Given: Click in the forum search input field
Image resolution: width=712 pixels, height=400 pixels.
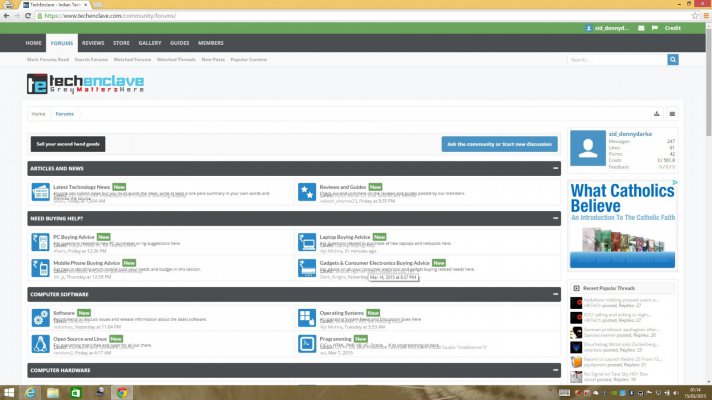Looking at the screenshot, I should coord(617,59).
